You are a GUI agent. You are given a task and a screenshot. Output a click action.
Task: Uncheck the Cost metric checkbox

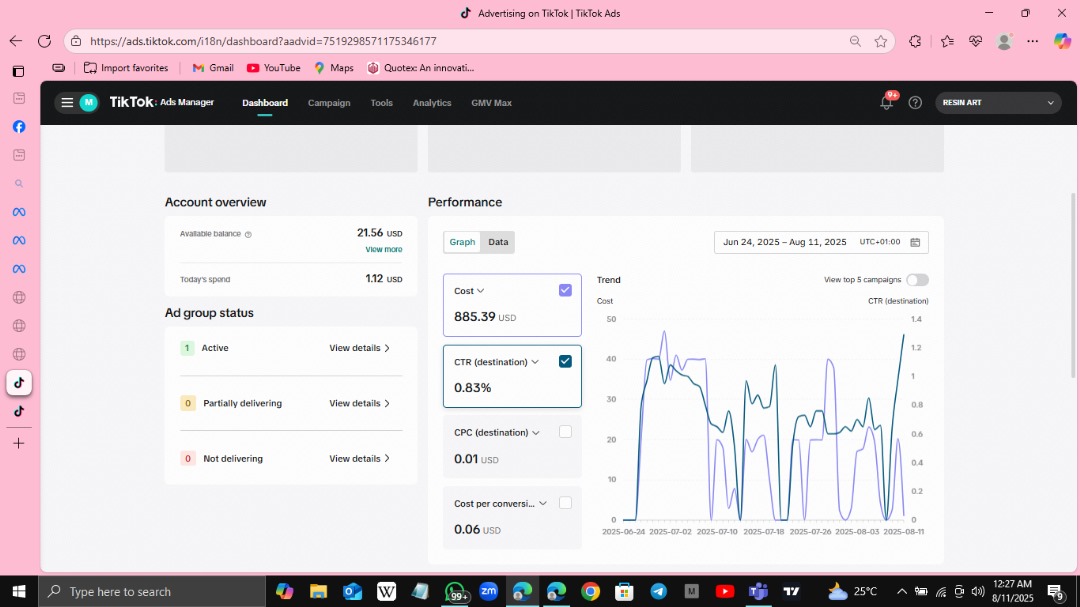click(565, 290)
